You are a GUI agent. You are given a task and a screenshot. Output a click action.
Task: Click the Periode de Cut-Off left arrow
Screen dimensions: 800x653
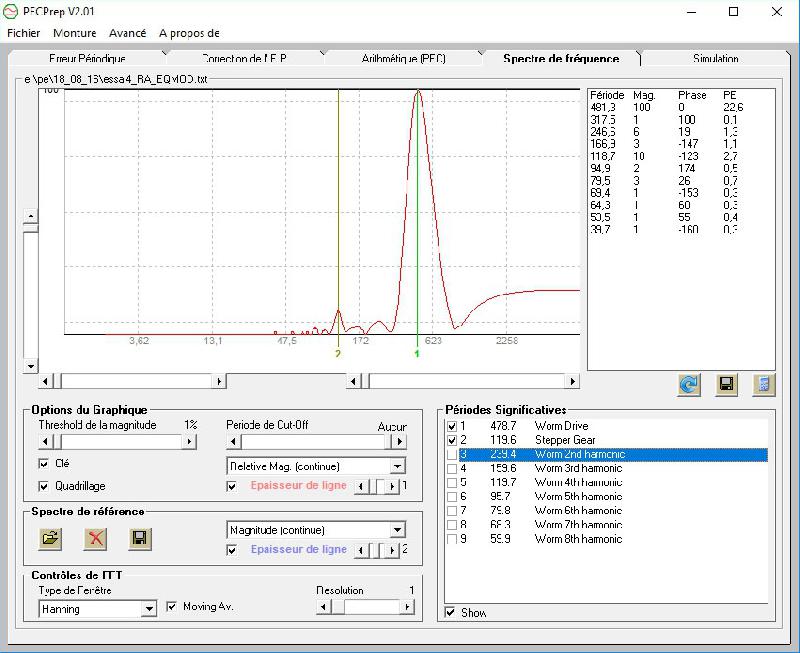tap(233, 441)
